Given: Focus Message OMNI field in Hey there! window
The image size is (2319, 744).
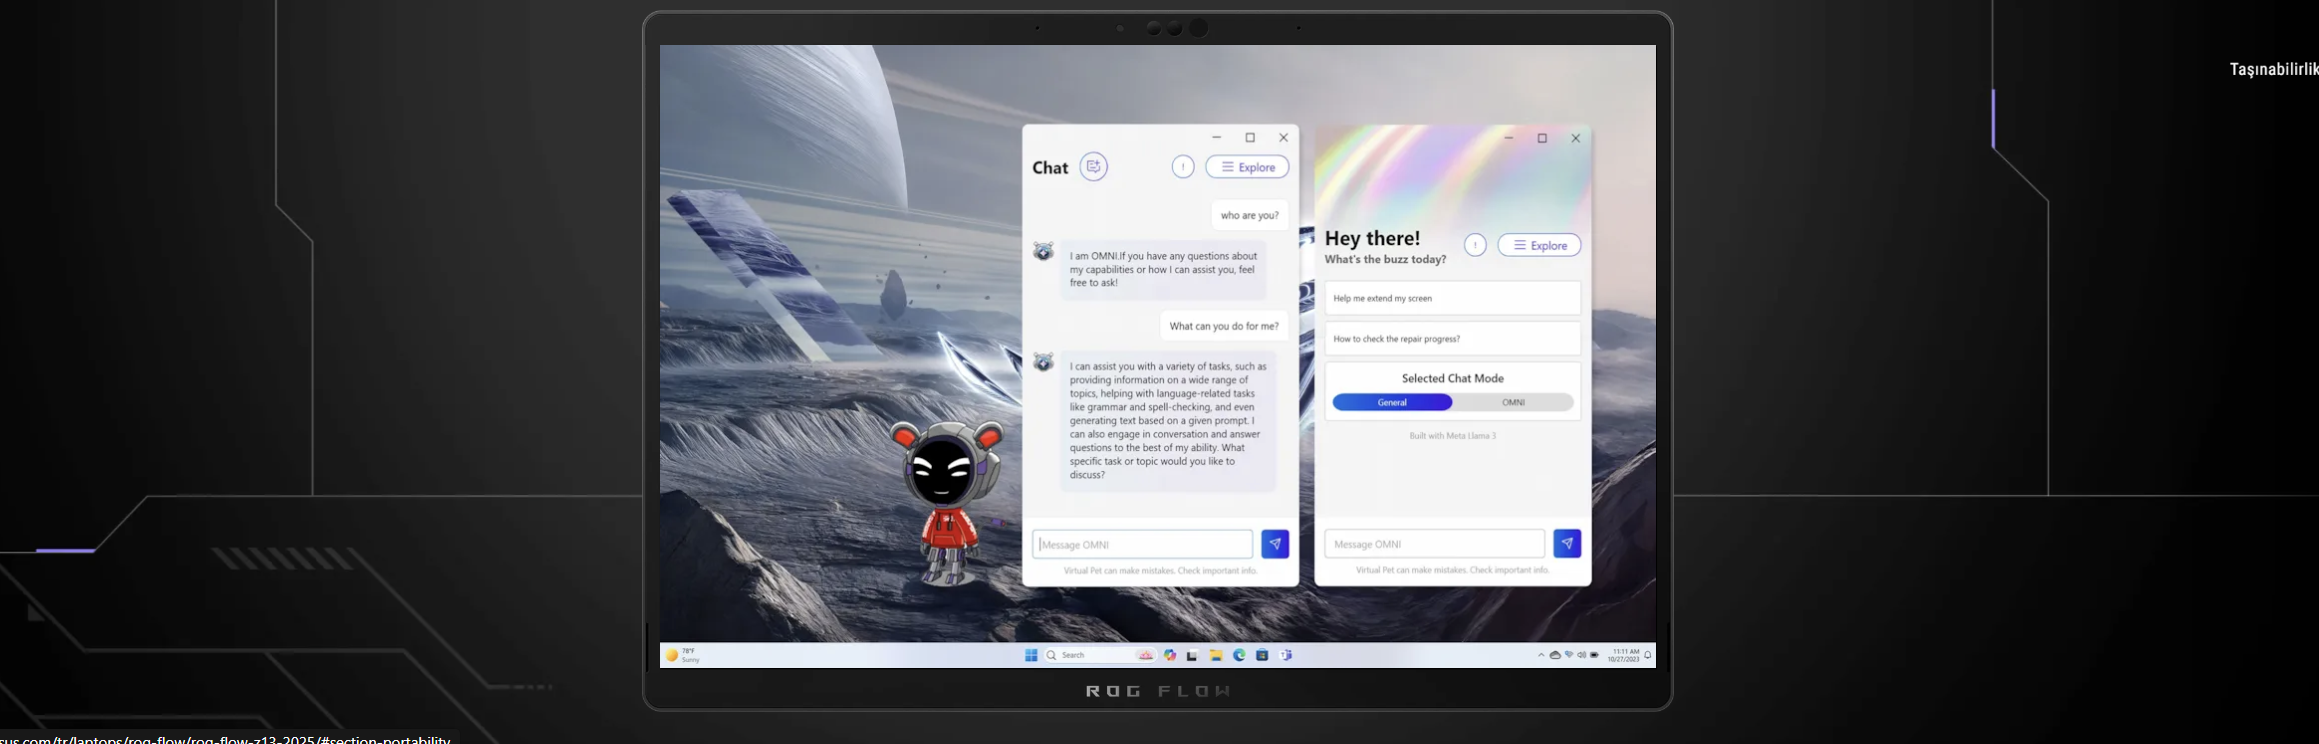Looking at the screenshot, I should (x=1434, y=544).
